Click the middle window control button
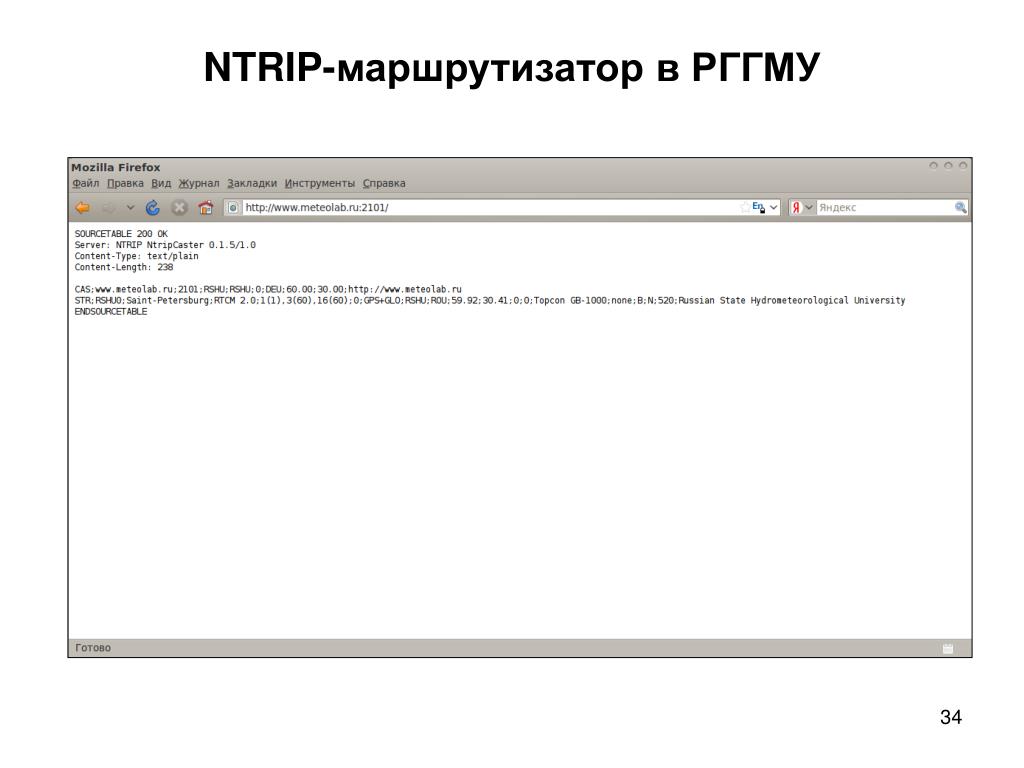This screenshot has width=1024, height=768. [x=948, y=166]
